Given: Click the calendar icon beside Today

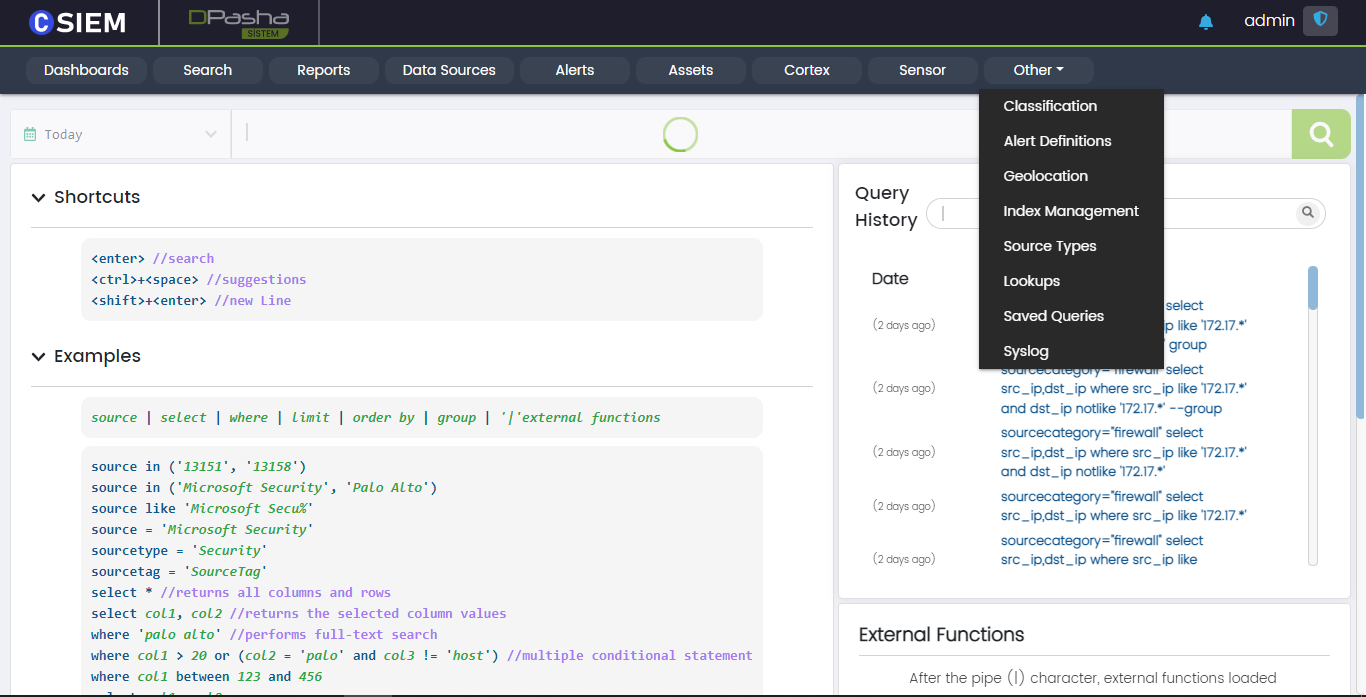Looking at the screenshot, I should [30, 134].
